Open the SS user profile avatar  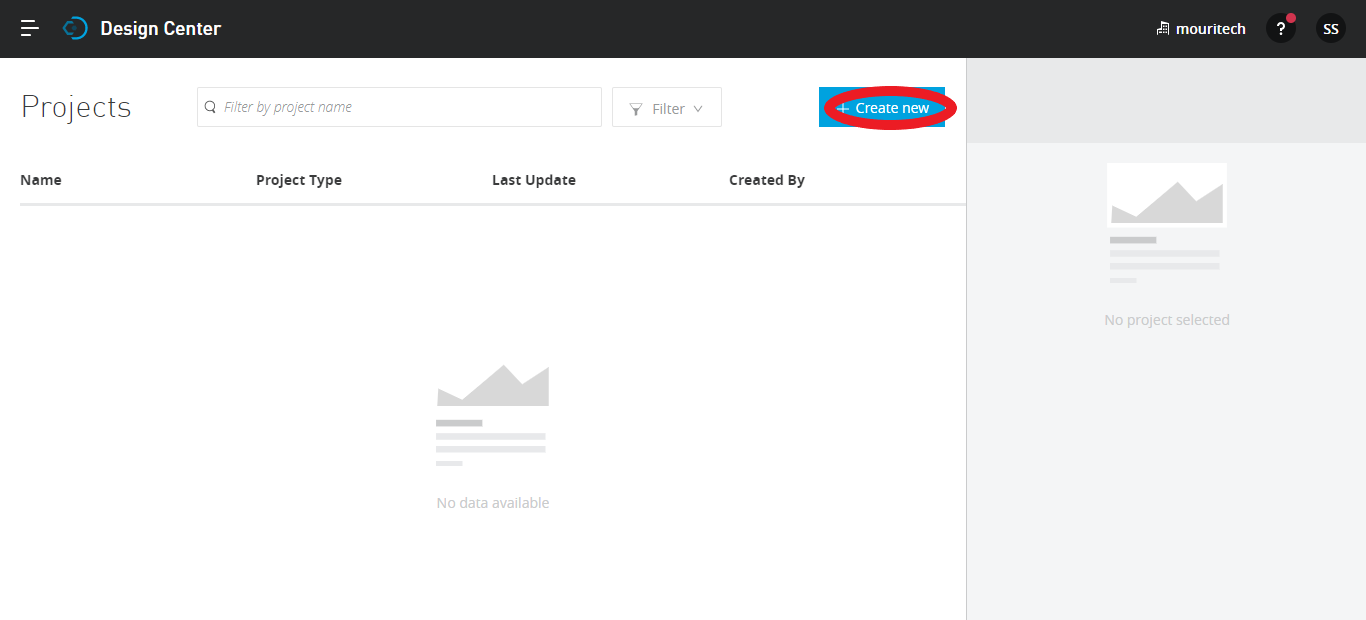1330,29
